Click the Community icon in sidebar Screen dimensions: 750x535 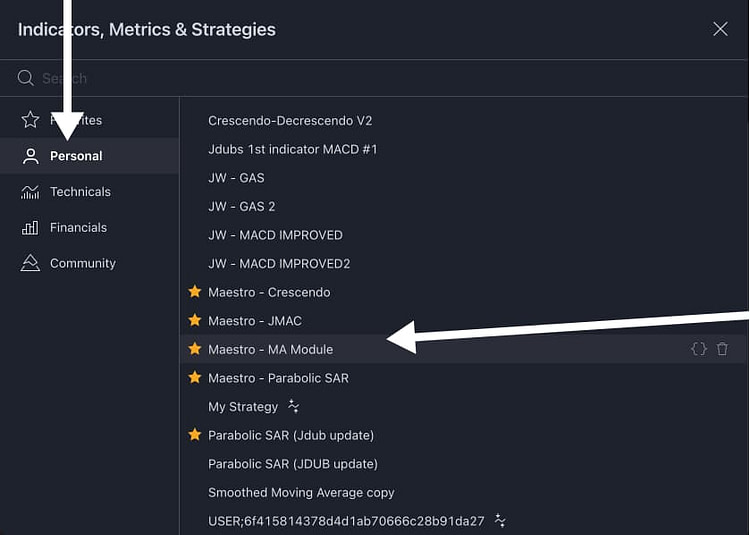30,263
